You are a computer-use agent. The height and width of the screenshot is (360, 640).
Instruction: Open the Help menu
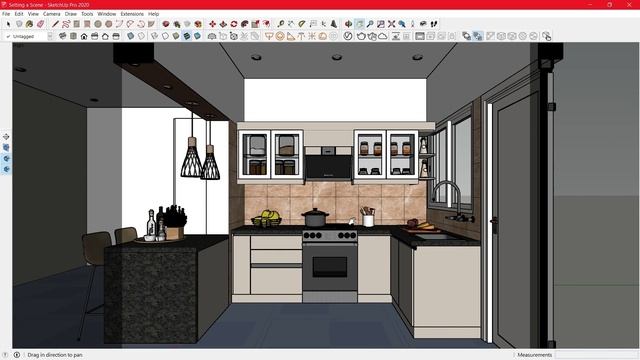pos(153,14)
